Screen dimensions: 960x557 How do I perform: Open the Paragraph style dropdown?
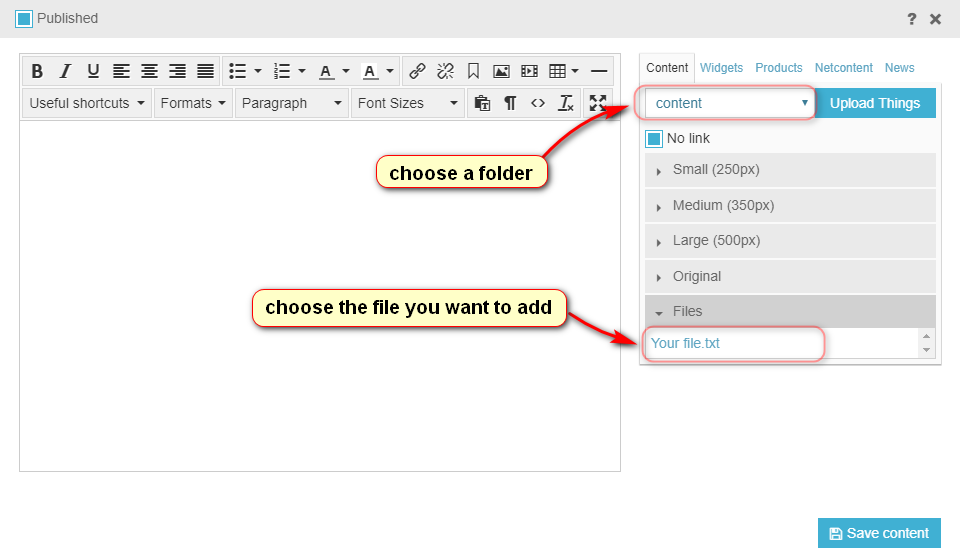point(291,103)
